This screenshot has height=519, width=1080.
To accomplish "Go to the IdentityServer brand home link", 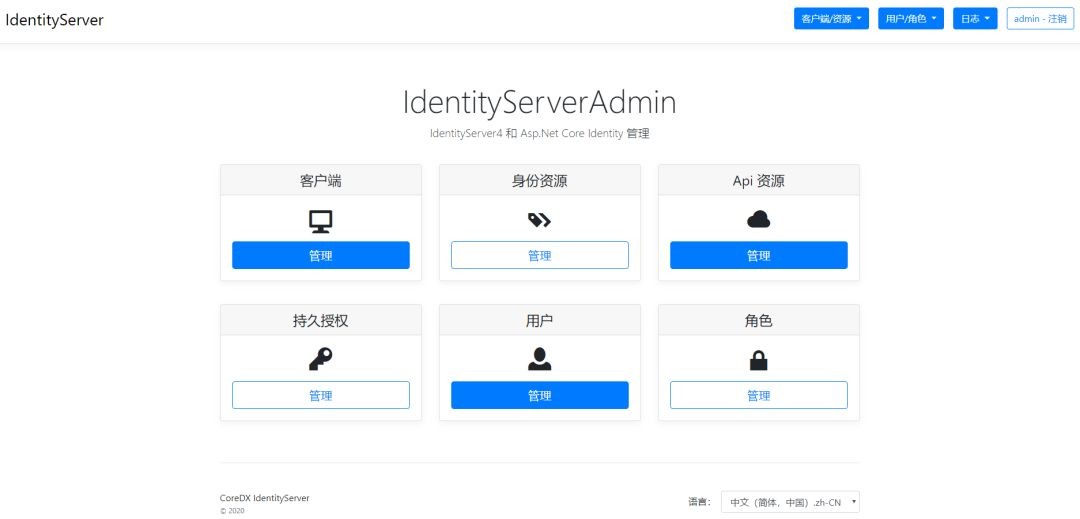I will [x=54, y=20].
